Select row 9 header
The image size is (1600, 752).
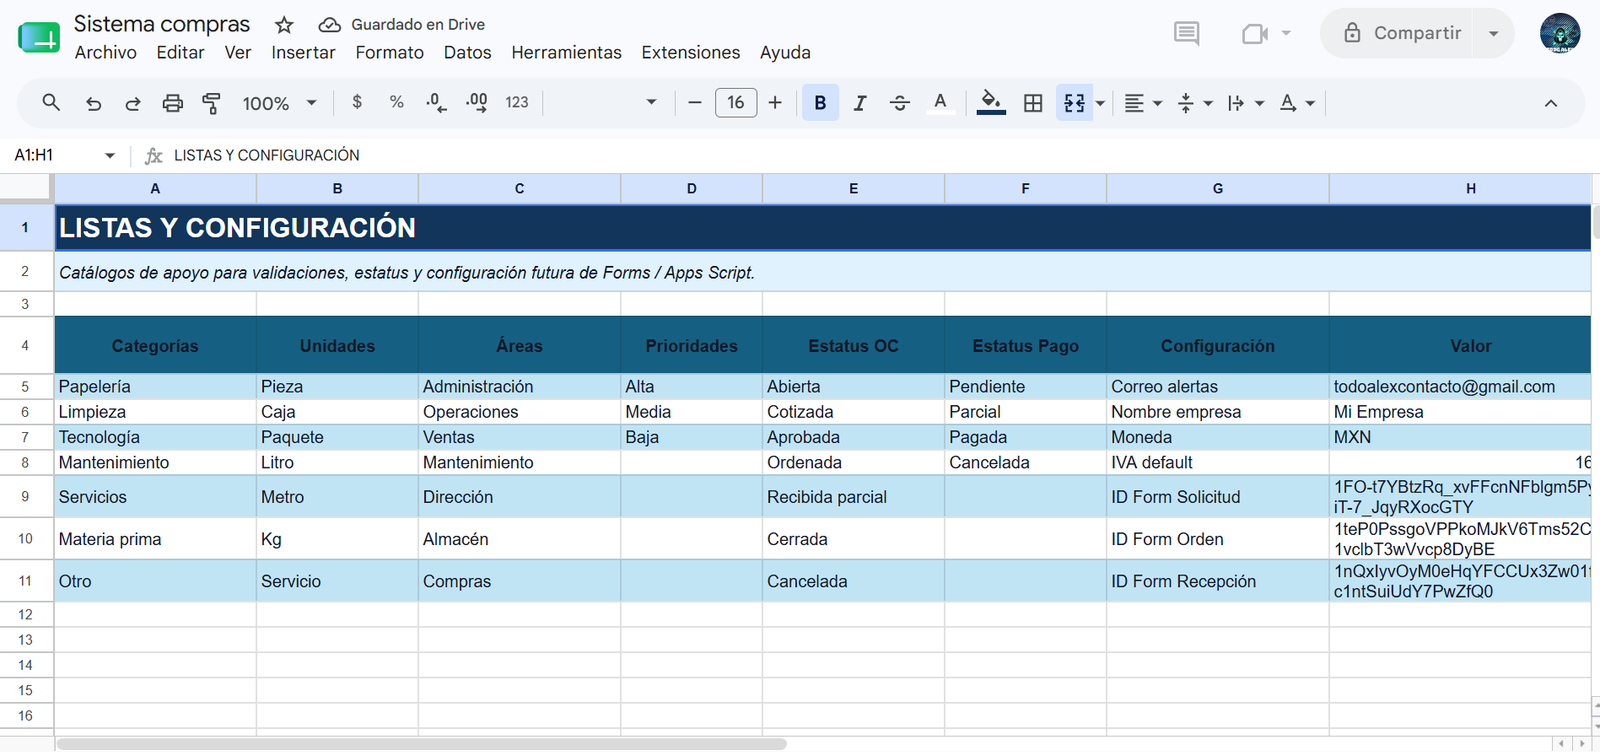click(25, 496)
